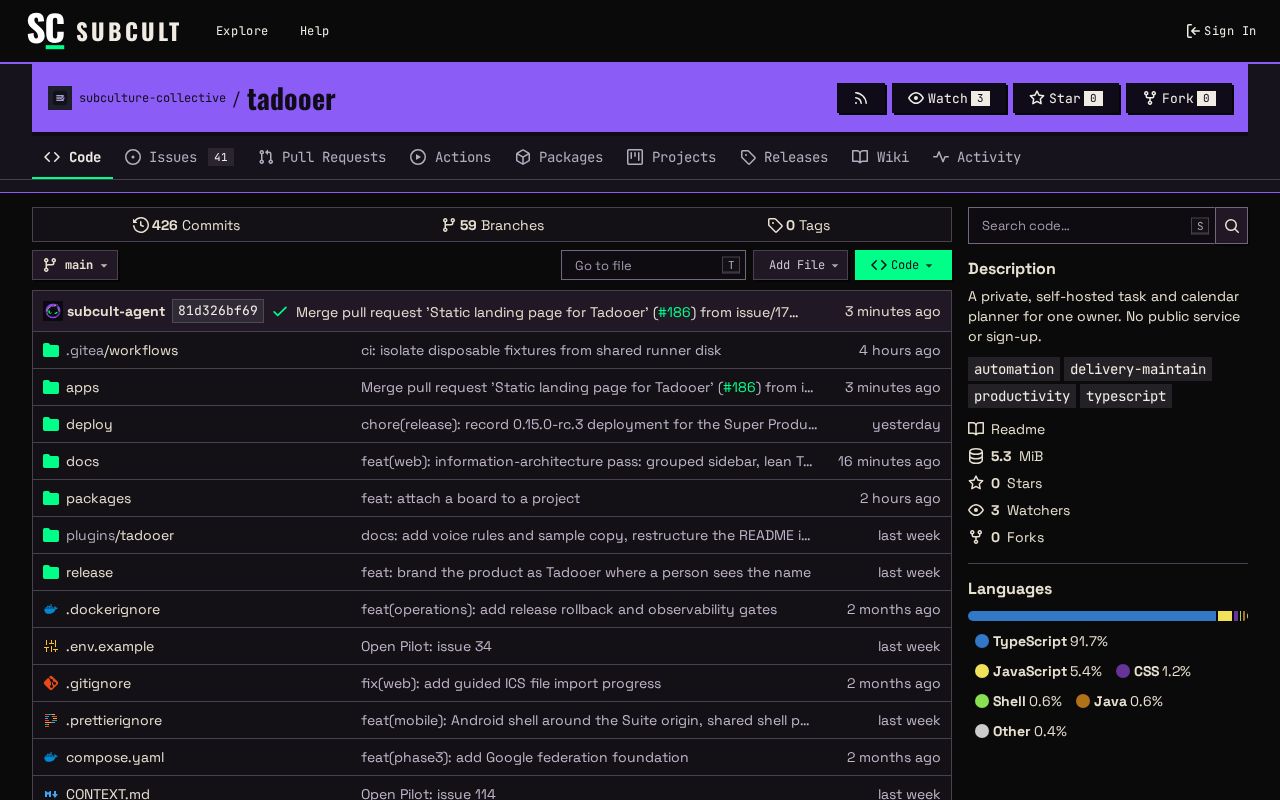Open the Add File dropdown
This screenshot has height=800, width=1280.
[x=800, y=265]
